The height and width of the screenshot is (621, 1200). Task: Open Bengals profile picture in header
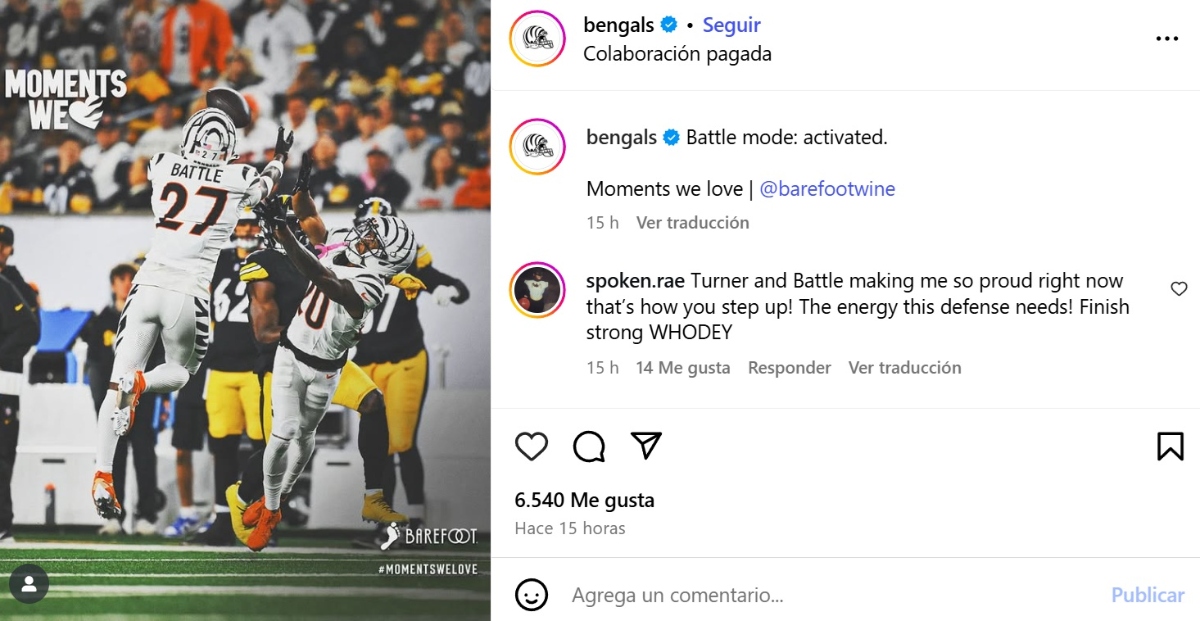pyautogui.click(x=538, y=39)
